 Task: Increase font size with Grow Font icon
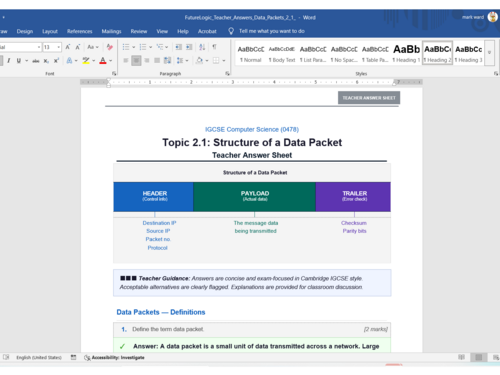tap(68, 47)
